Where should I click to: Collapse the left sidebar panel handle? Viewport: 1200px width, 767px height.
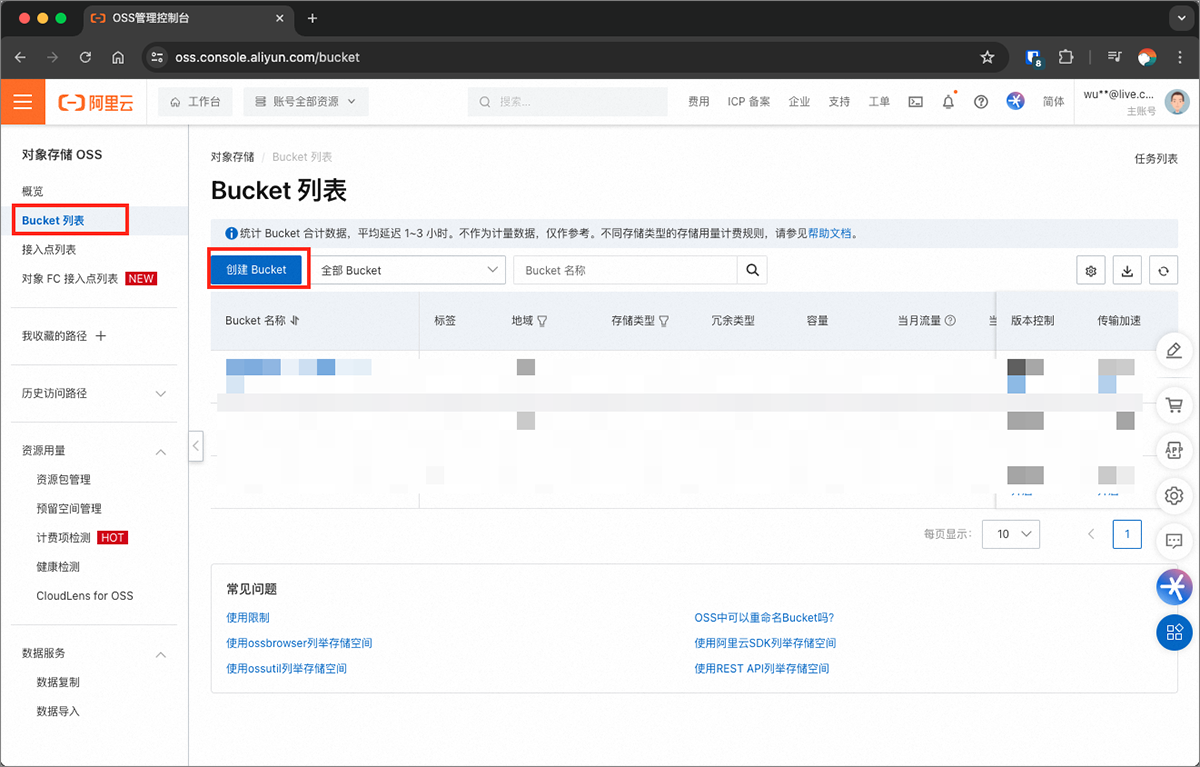tap(196, 445)
